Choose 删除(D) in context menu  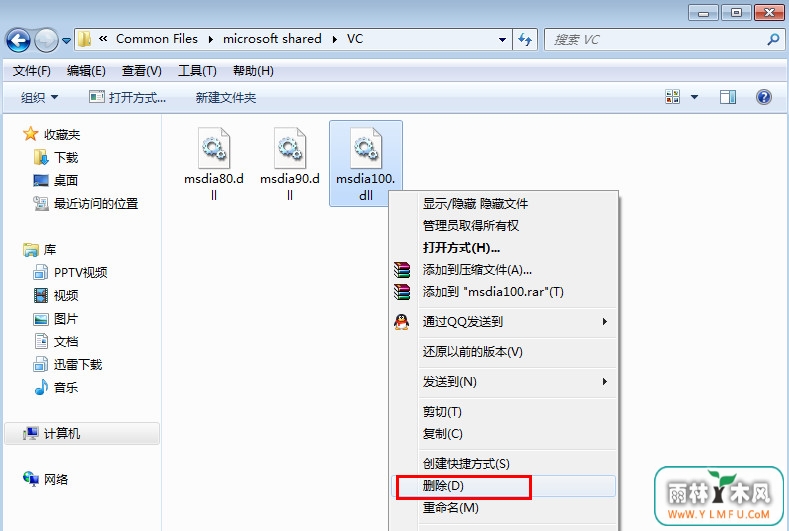click(x=503, y=486)
